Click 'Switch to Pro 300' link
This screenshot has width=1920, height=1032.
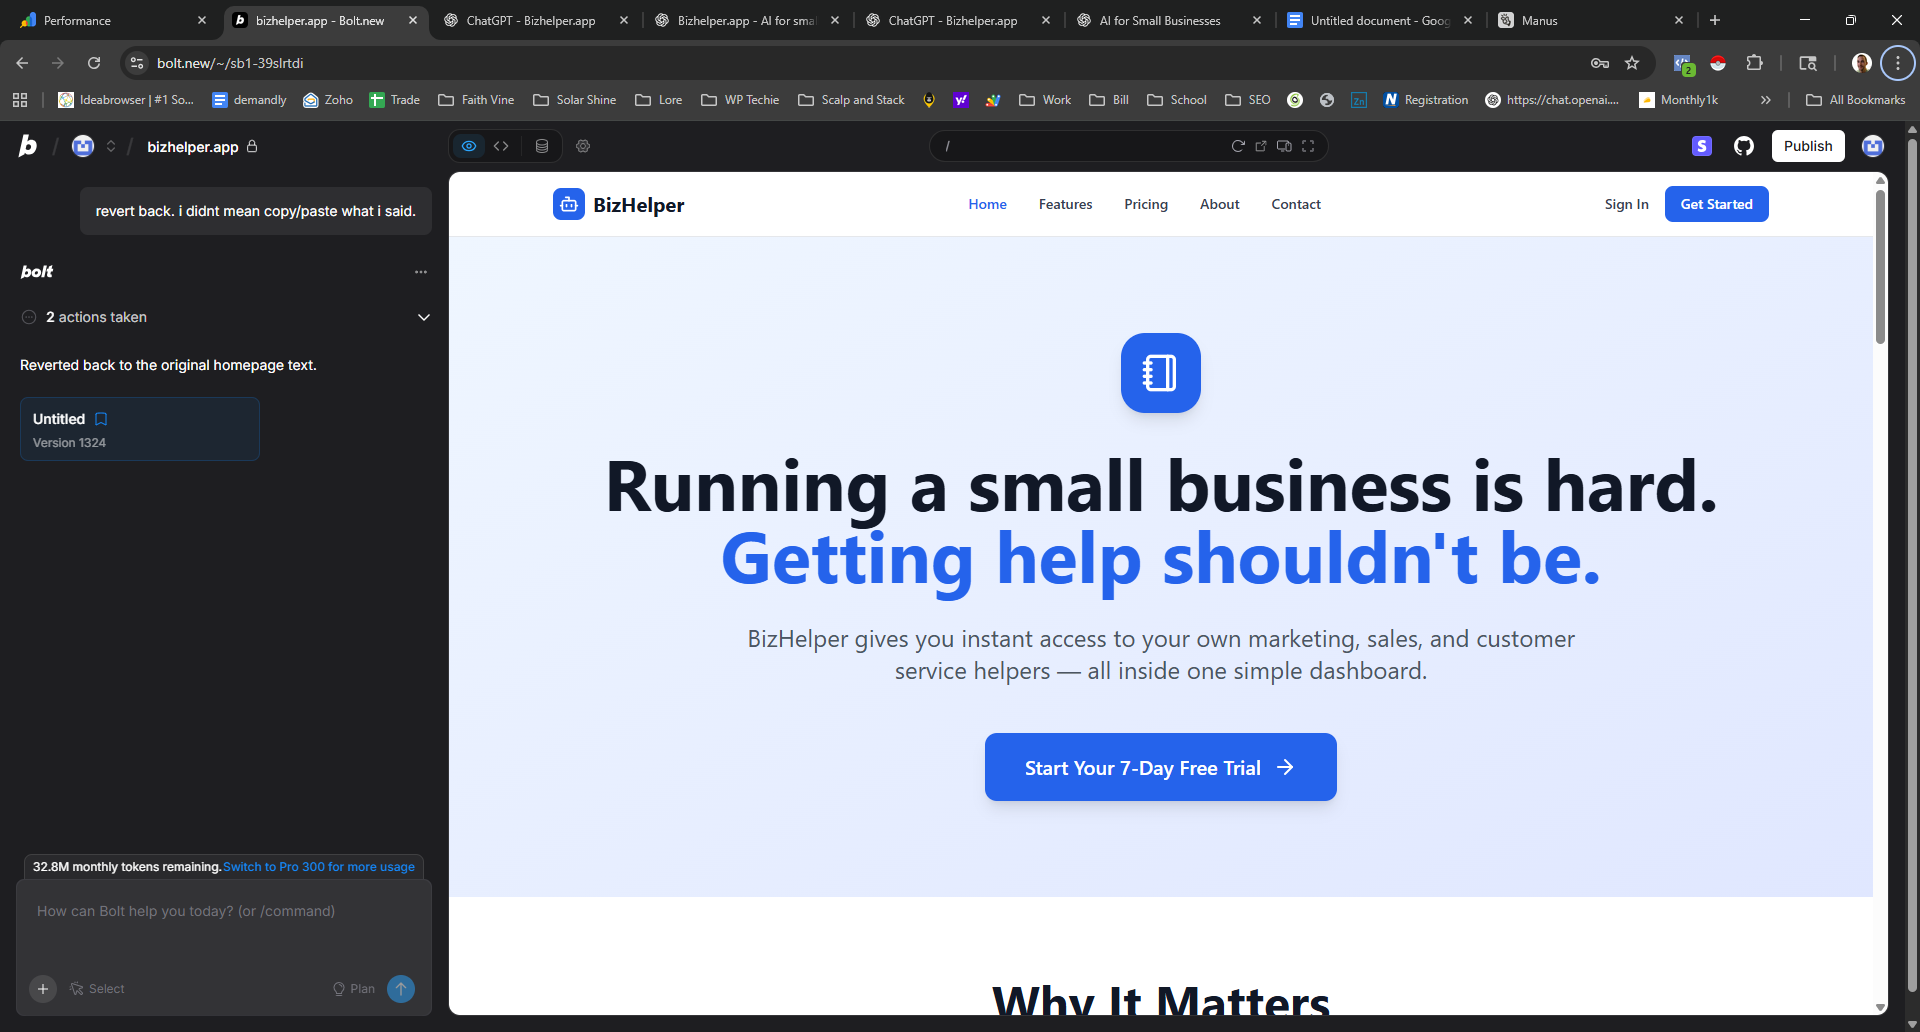[318, 867]
